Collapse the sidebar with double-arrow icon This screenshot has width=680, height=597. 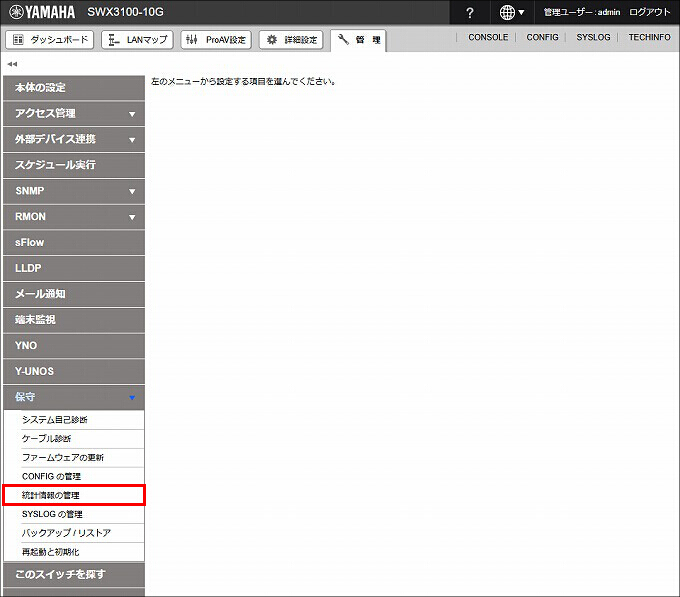[x=12, y=64]
